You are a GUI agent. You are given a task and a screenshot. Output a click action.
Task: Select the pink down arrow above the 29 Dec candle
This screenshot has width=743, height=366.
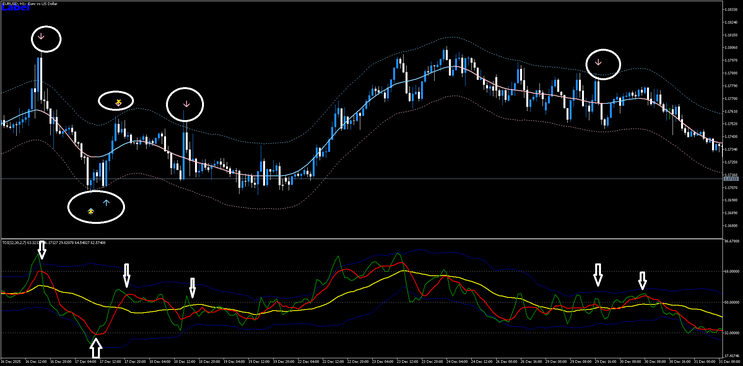tap(598, 62)
